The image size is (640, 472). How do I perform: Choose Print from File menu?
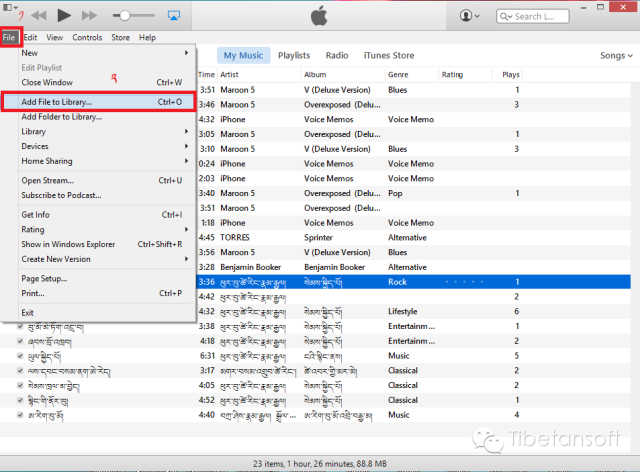coord(105,293)
